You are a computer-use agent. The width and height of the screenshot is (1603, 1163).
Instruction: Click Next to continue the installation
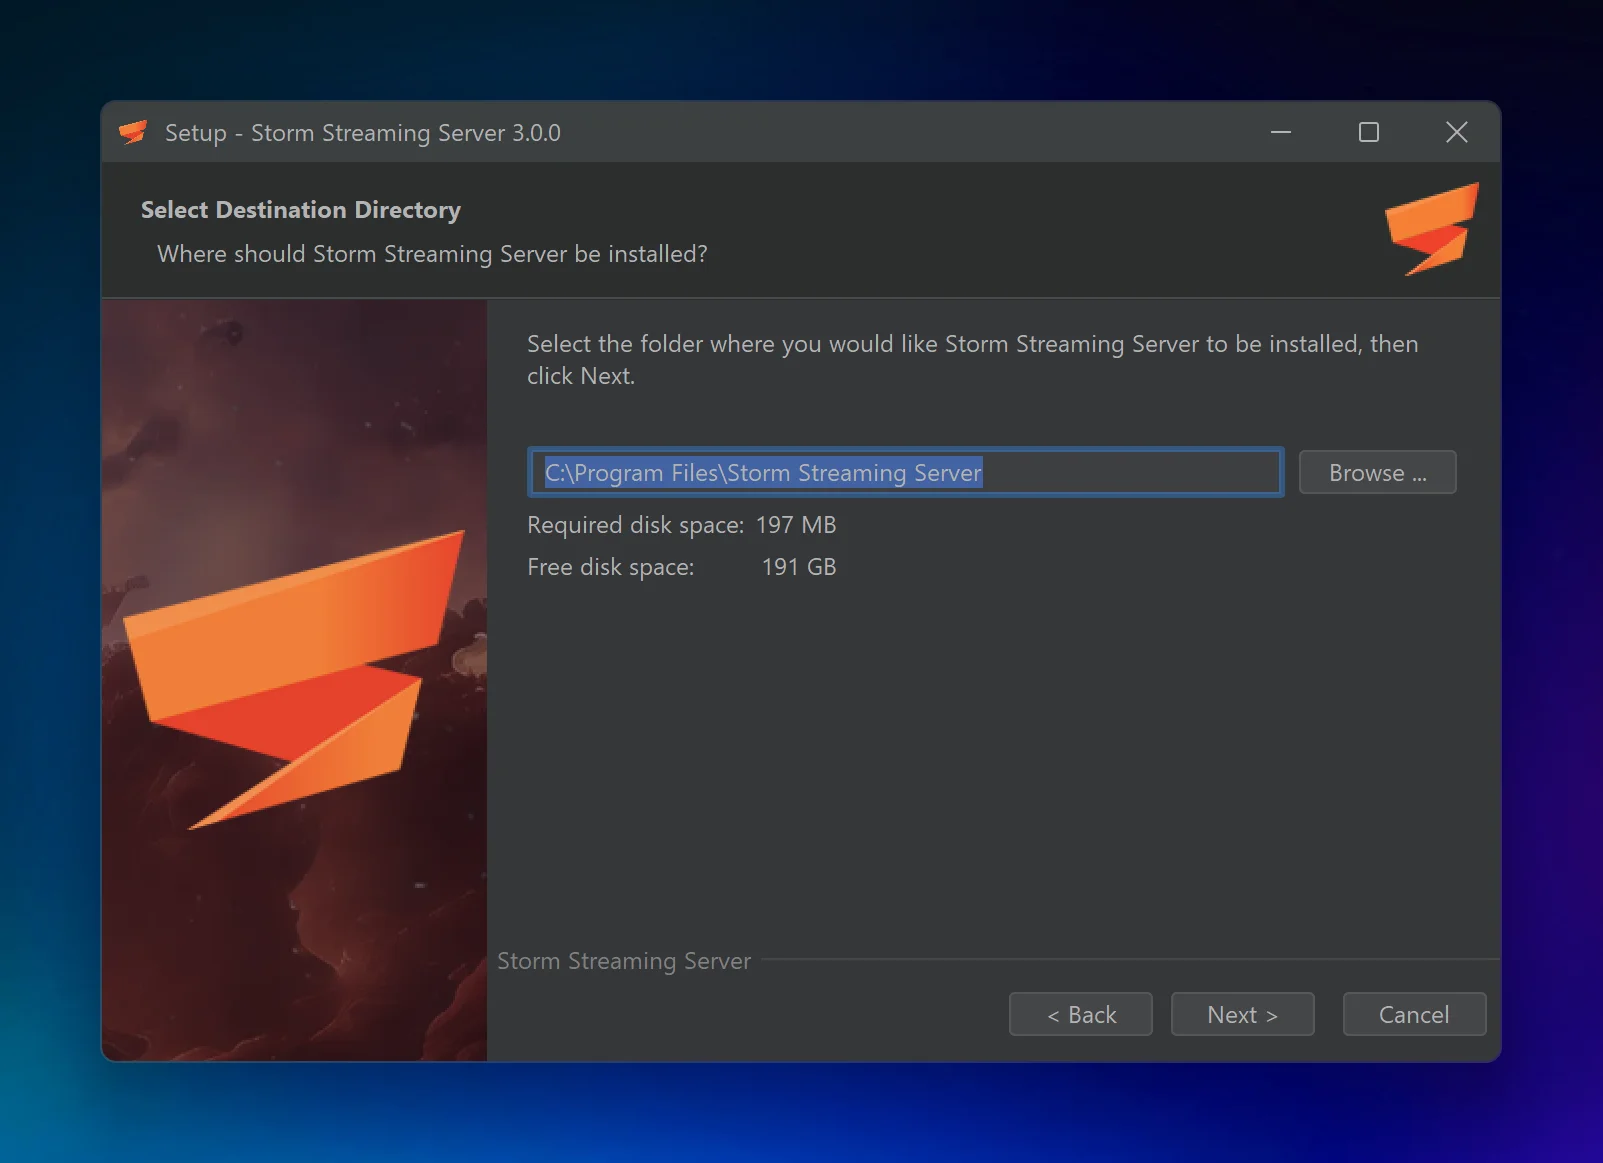point(1242,1014)
